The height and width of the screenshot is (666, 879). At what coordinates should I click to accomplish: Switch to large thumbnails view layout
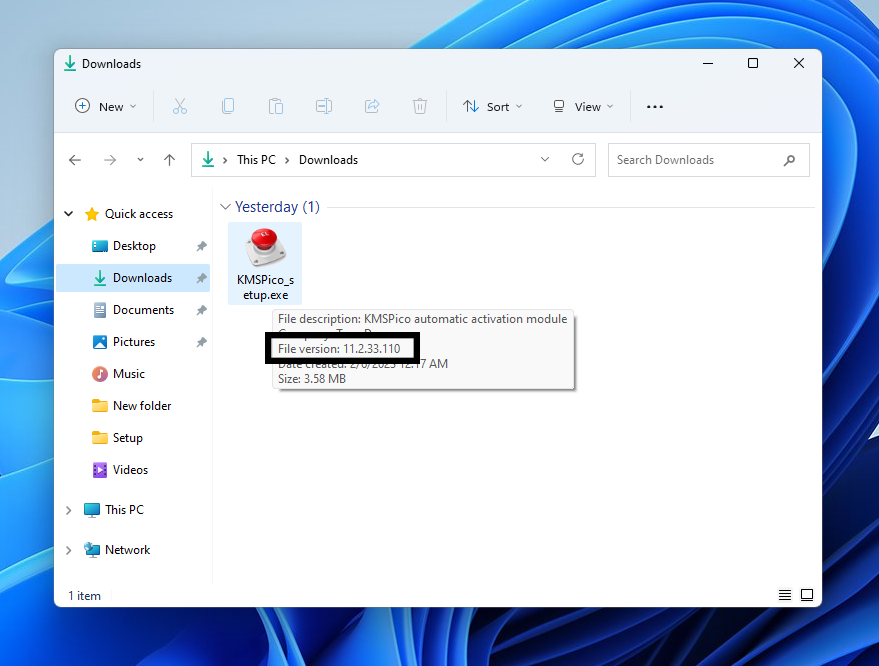click(x=807, y=595)
